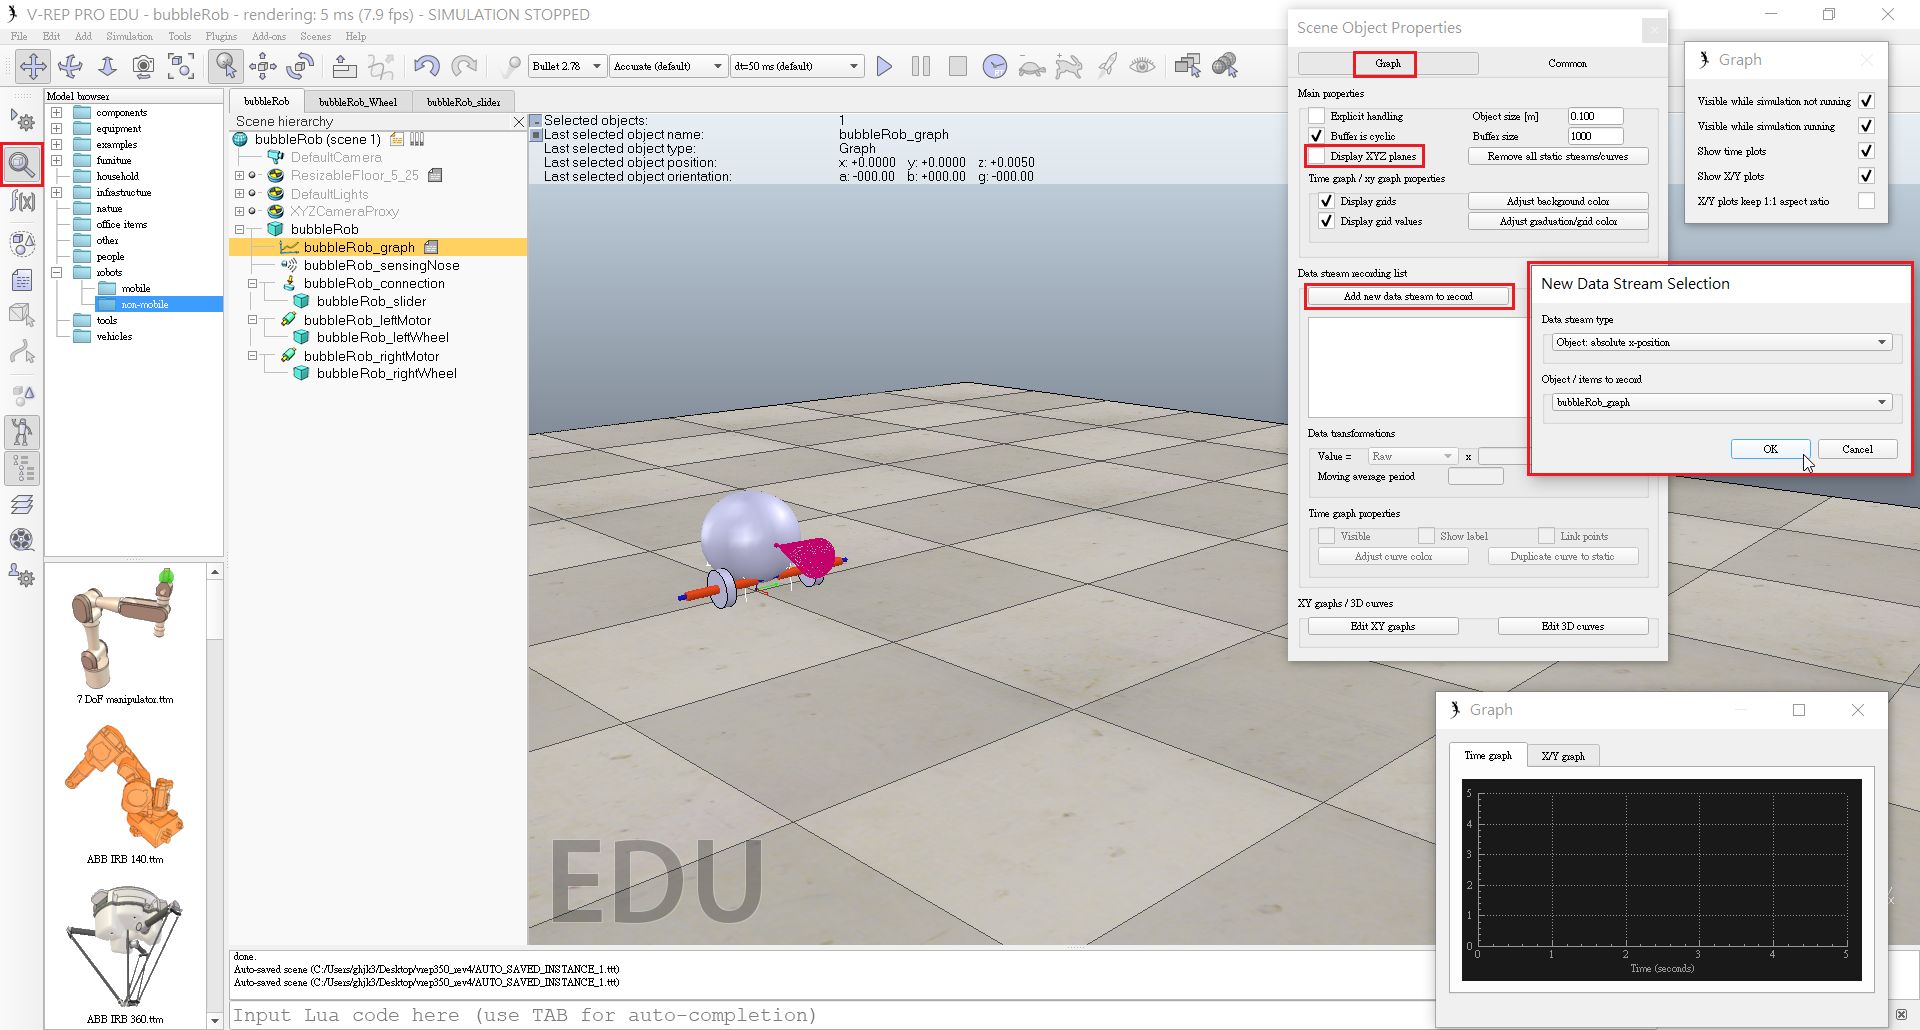This screenshot has height=1030, width=1920.
Task: Open scene object properties magnifier icon
Action: pyautogui.click(x=22, y=163)
